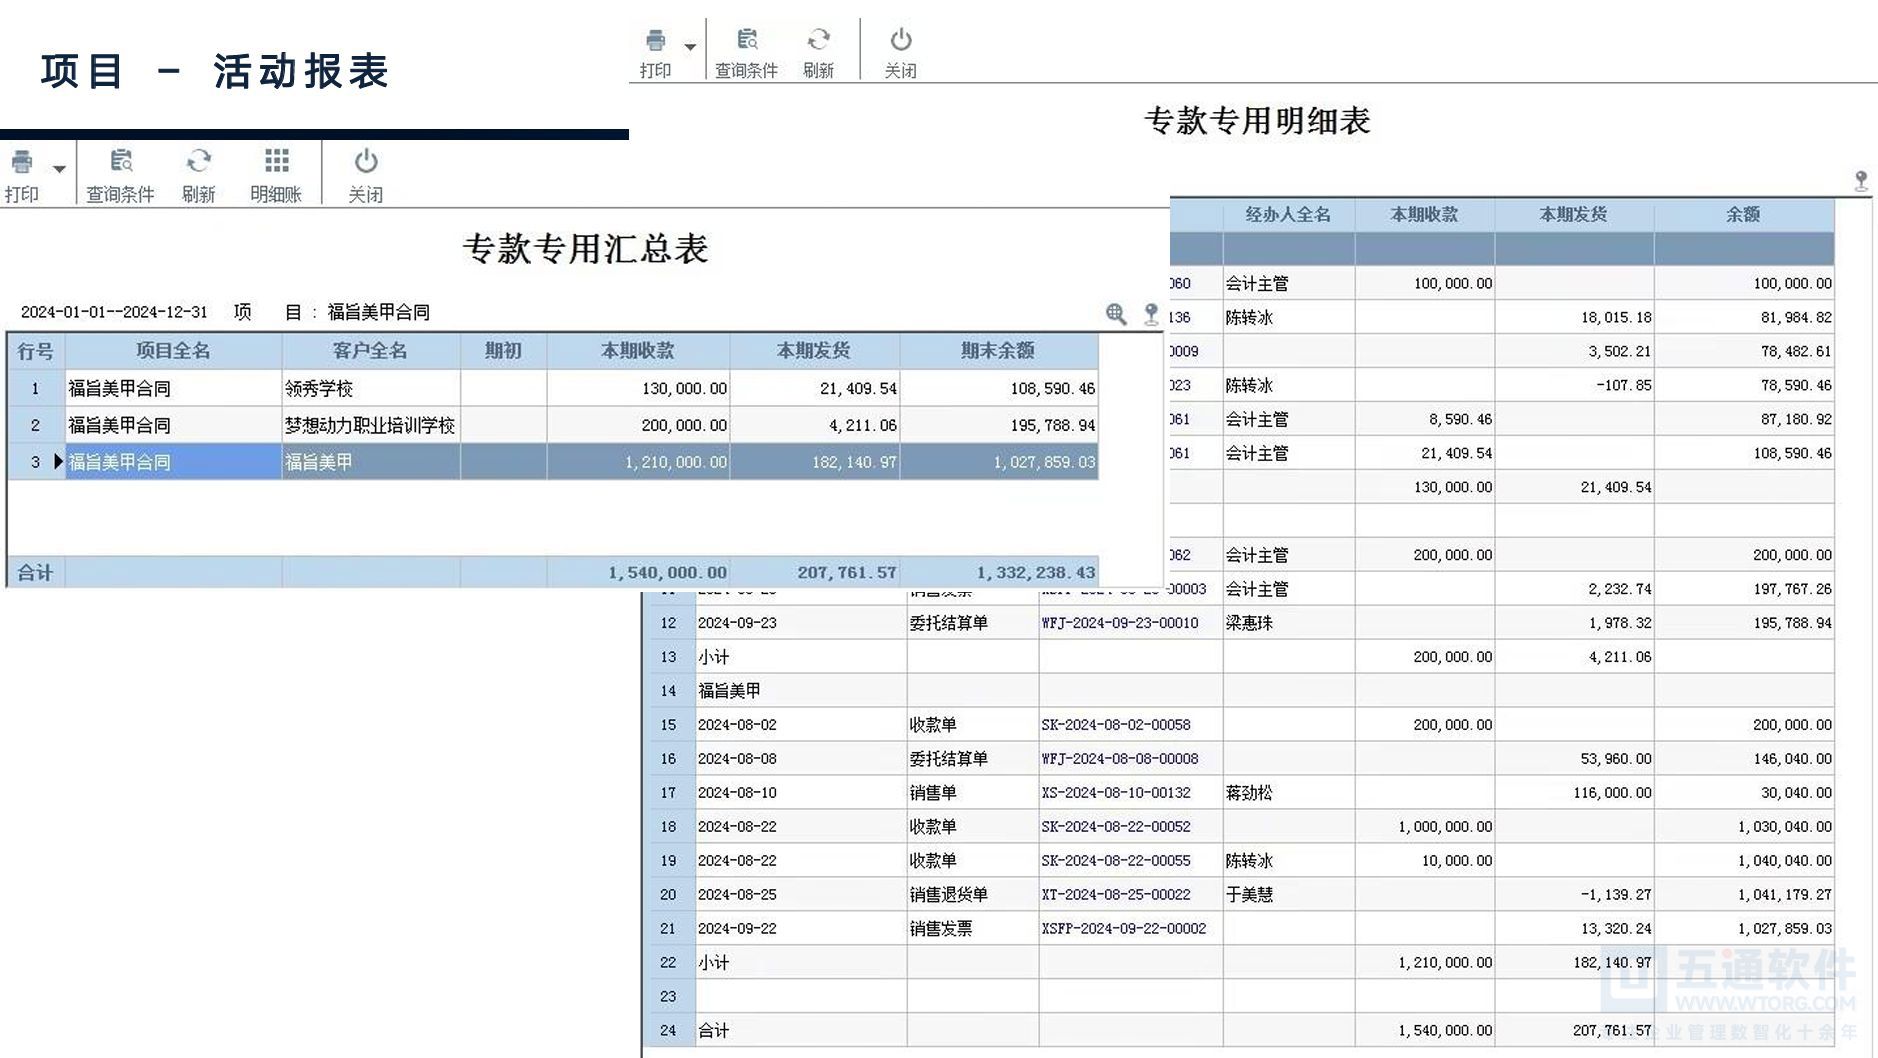This screenshot has width=1878, height=1058.
Task: Click 合计 in detail row 24
Action: point(713,1031)
